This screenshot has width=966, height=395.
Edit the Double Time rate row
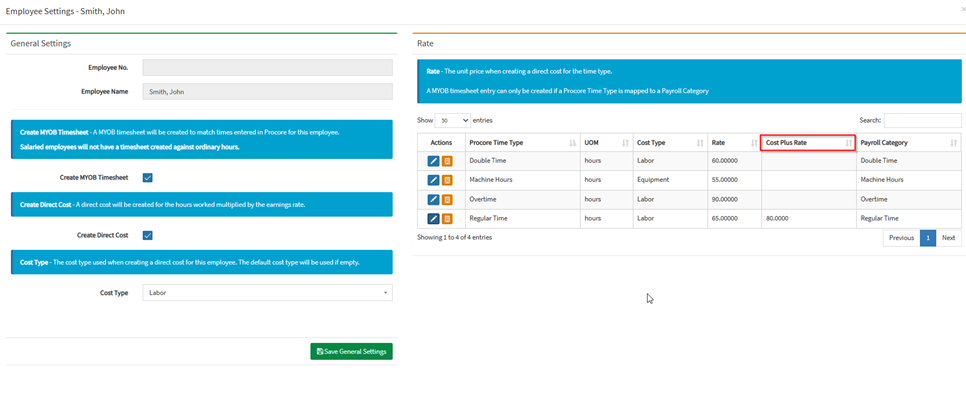point(433,161)
